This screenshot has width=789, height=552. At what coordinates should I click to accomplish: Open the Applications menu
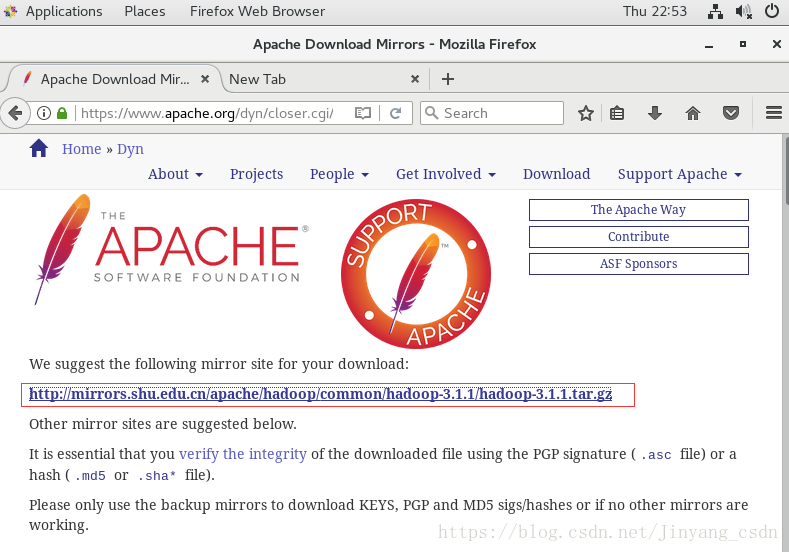click(x=64, y=11)
